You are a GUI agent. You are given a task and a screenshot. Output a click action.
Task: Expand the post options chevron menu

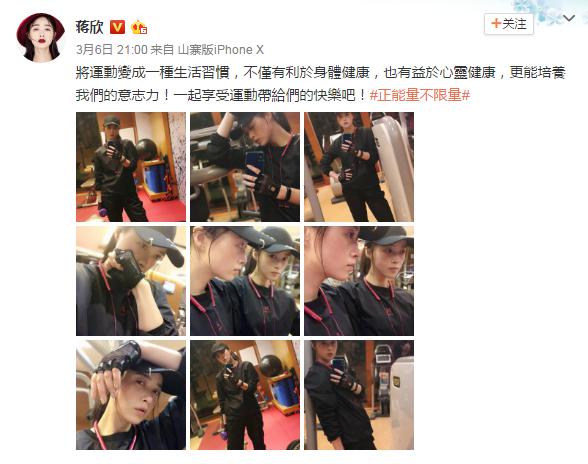click(569, 18)
